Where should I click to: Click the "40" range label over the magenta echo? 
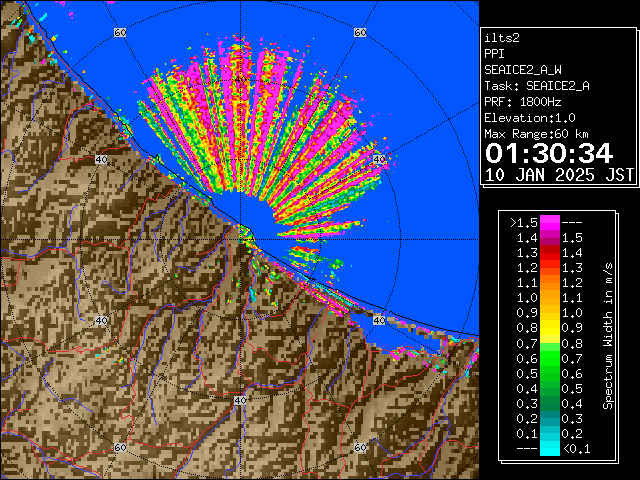pos(240,79)
